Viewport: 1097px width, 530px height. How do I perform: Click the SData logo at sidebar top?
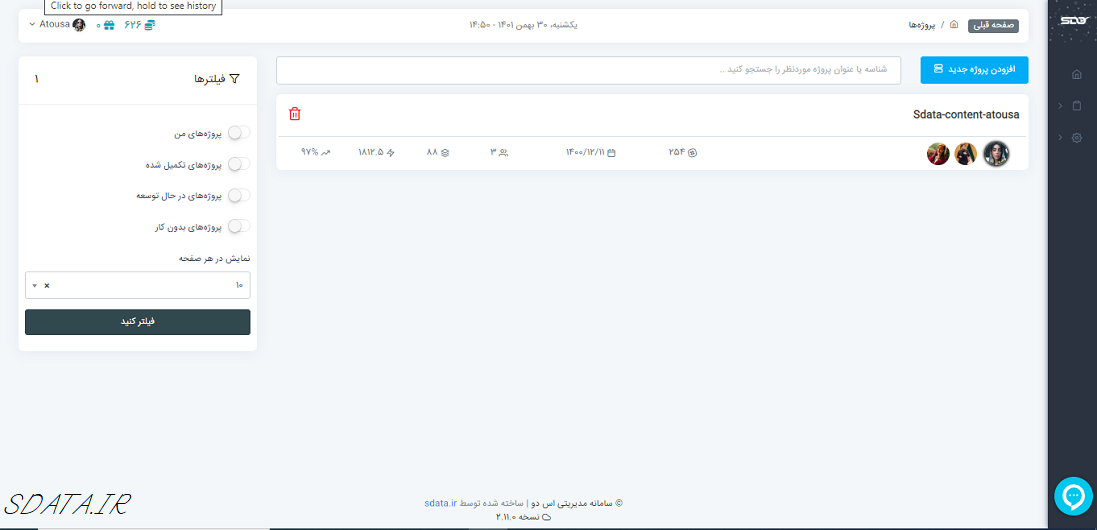point(1074,19)
